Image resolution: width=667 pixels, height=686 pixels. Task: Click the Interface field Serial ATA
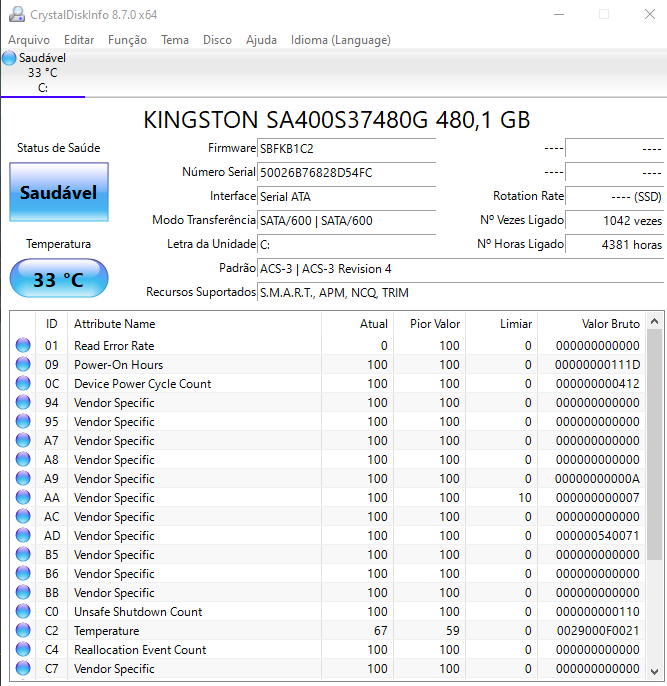(346, 196)
